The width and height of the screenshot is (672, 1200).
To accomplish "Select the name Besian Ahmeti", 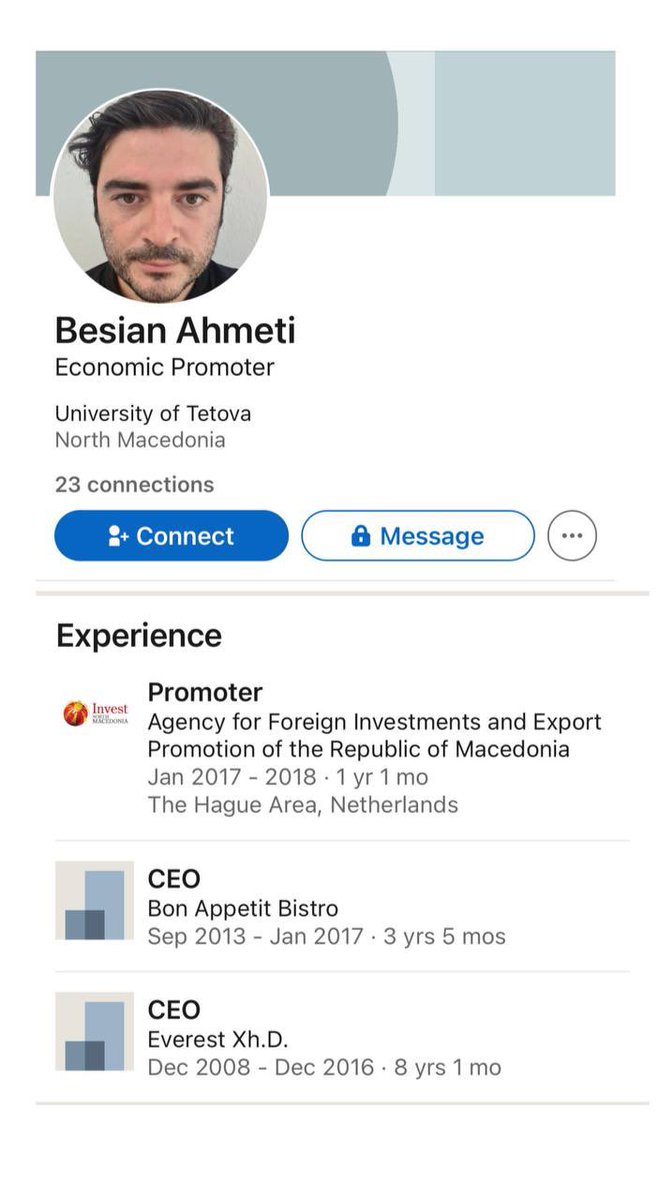I will pyautogui.click(x=175, y=330).
